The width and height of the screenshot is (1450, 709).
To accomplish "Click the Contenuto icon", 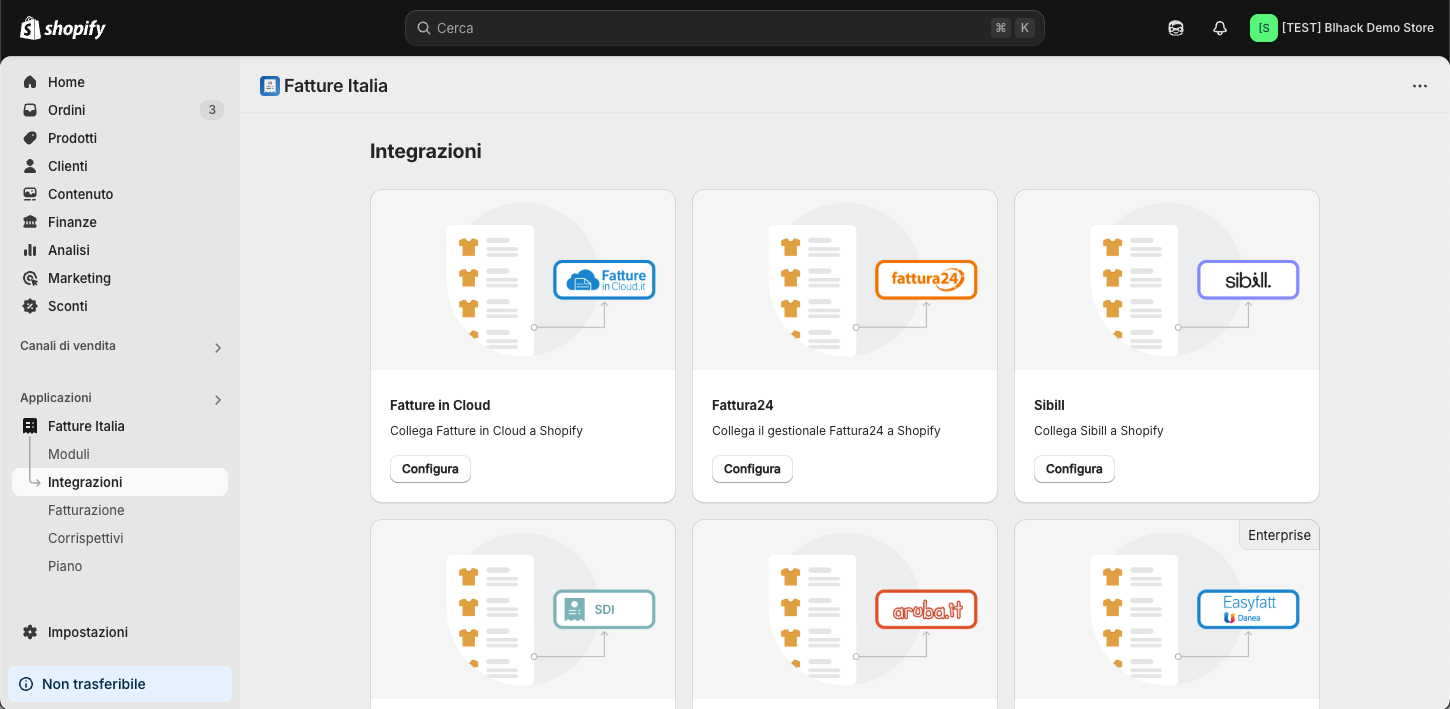I will pos(30,194).
